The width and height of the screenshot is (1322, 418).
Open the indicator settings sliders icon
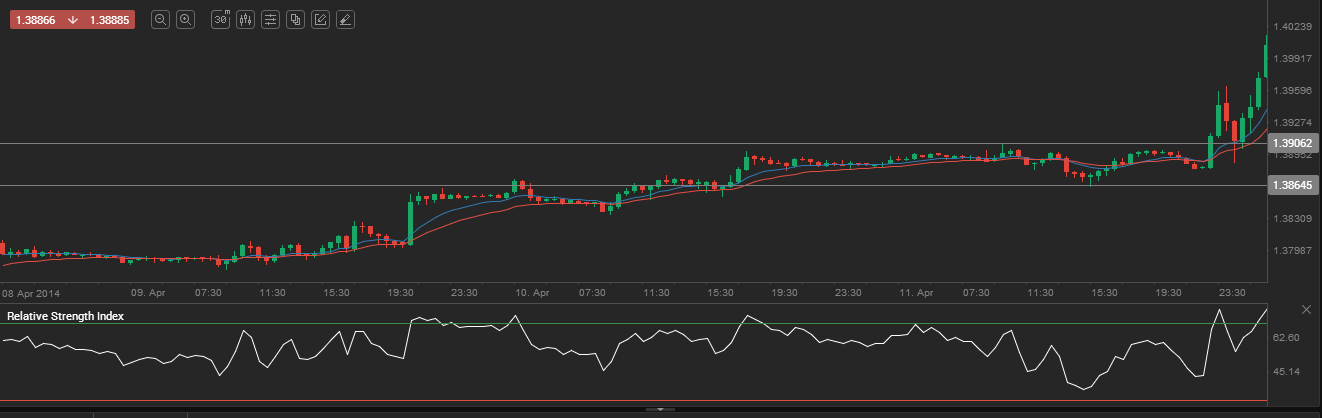(x=270, y=20)
